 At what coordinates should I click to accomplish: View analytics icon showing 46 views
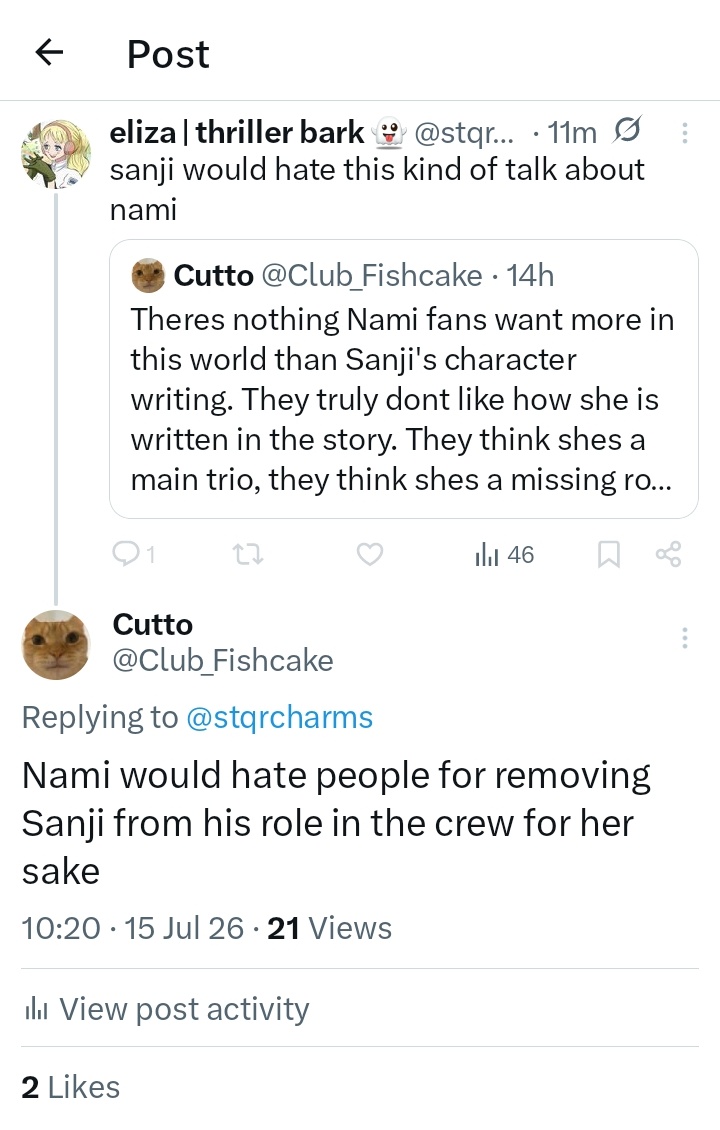pos(504,554)
